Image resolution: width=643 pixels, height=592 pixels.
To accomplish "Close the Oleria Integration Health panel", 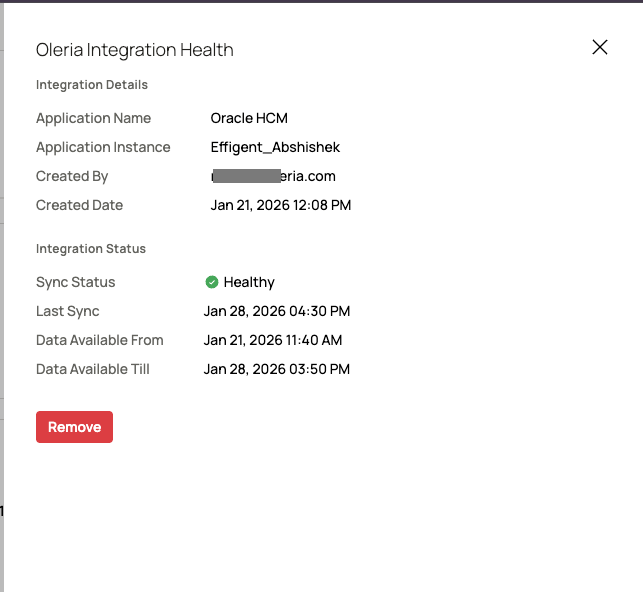I will tap(600, 47).
